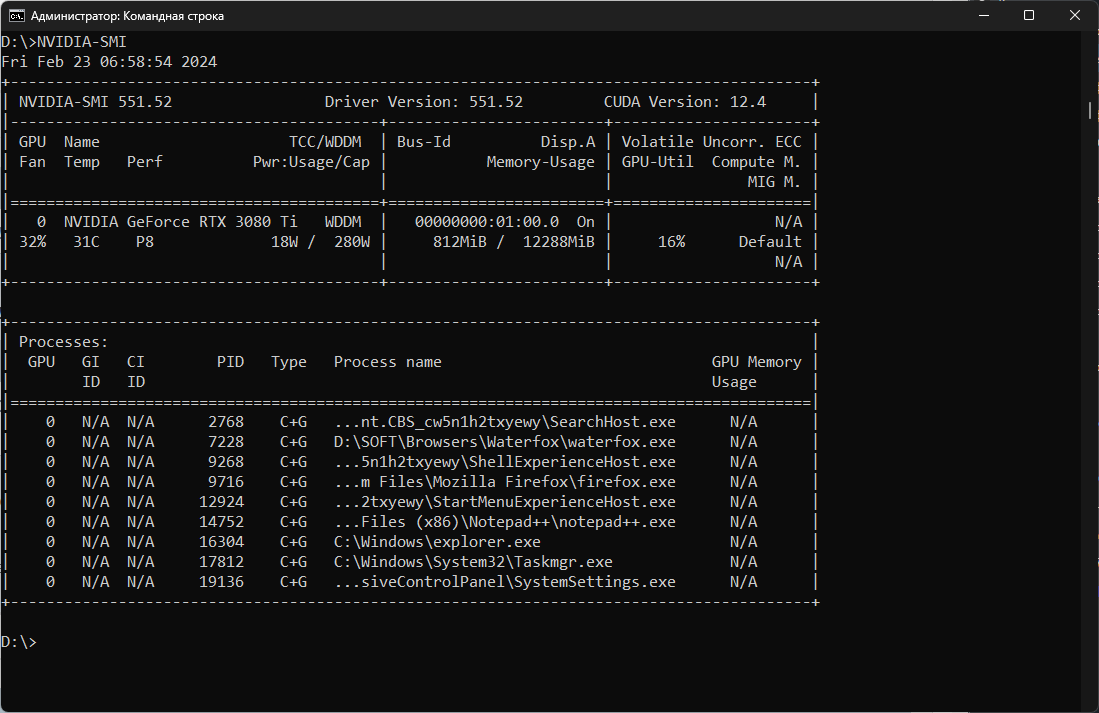The image size is (1099, 713).
Task: Close the Command Prompt window
Action: tap(1075, 16)
